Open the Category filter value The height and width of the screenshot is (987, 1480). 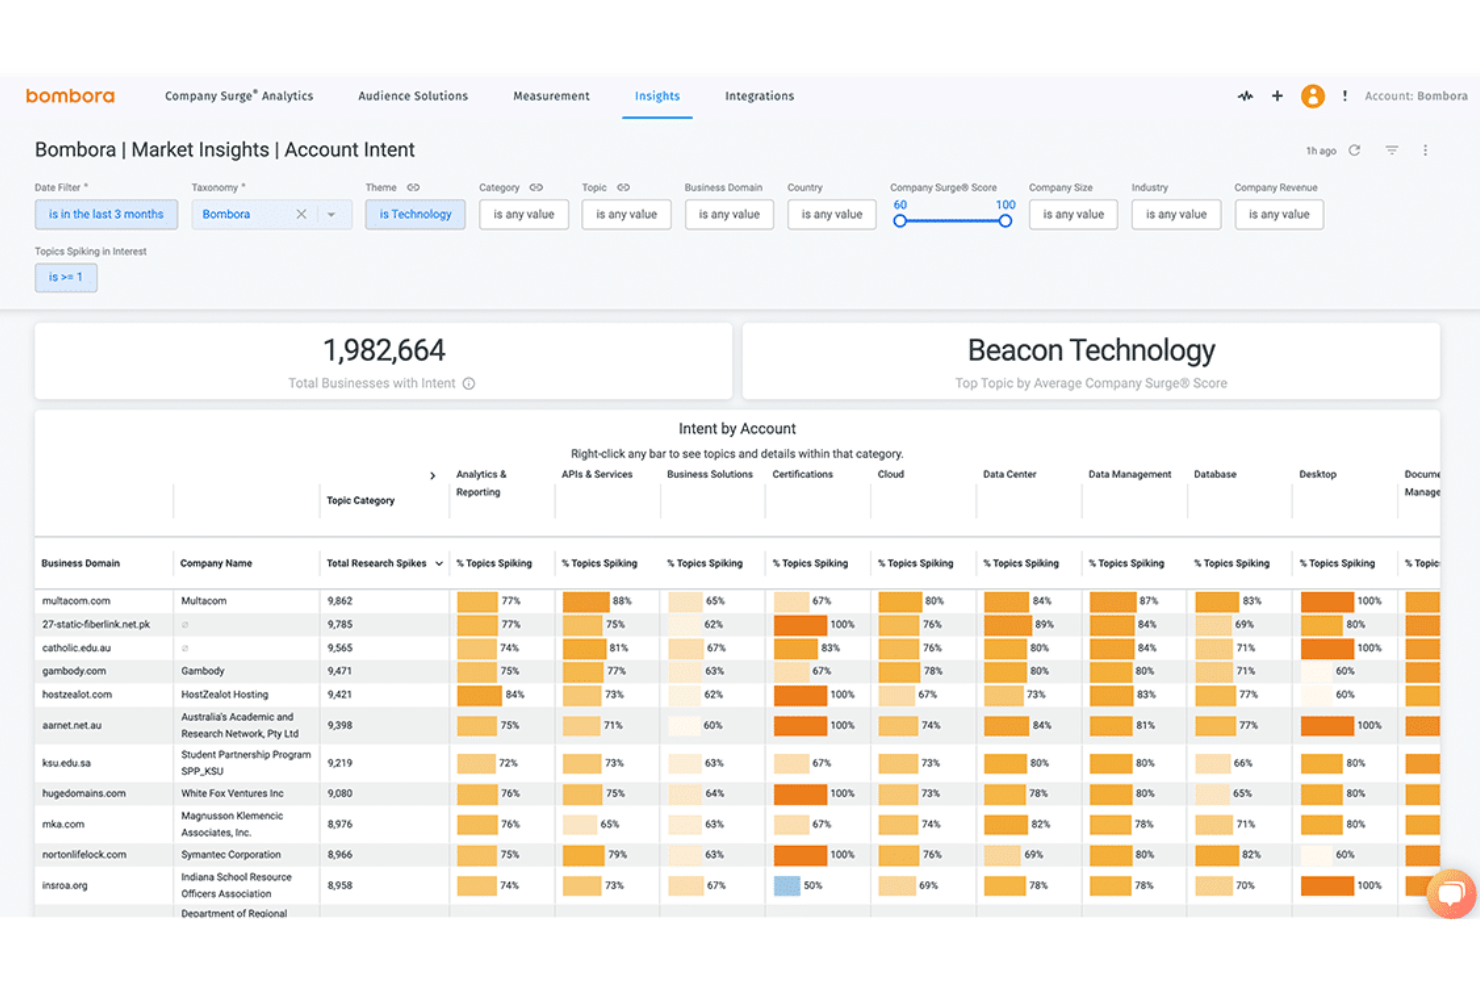click(x=524, y=214)
